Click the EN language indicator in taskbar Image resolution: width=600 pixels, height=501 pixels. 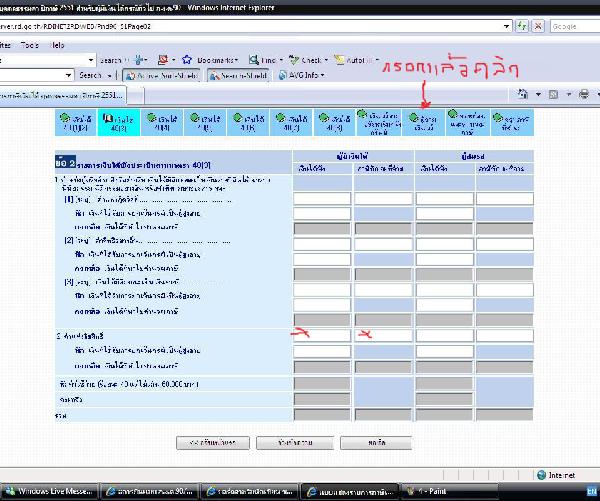(592, 491)
